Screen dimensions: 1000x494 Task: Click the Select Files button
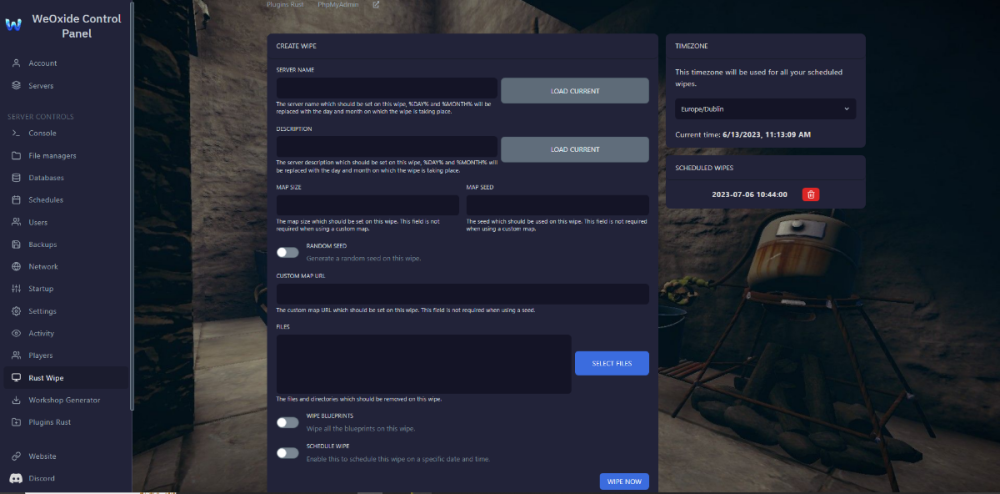[x=612, y=363]
